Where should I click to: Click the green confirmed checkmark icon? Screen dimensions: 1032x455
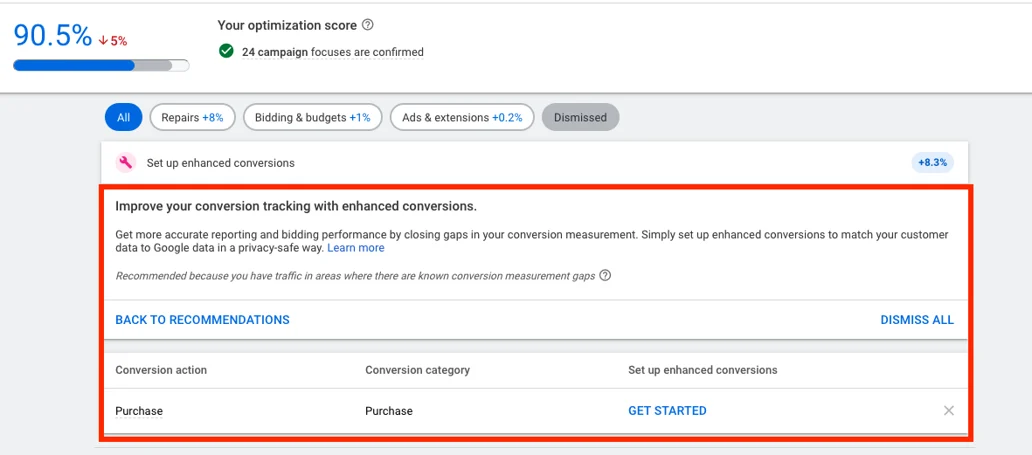pyautogui.click(x=227, y=51)
